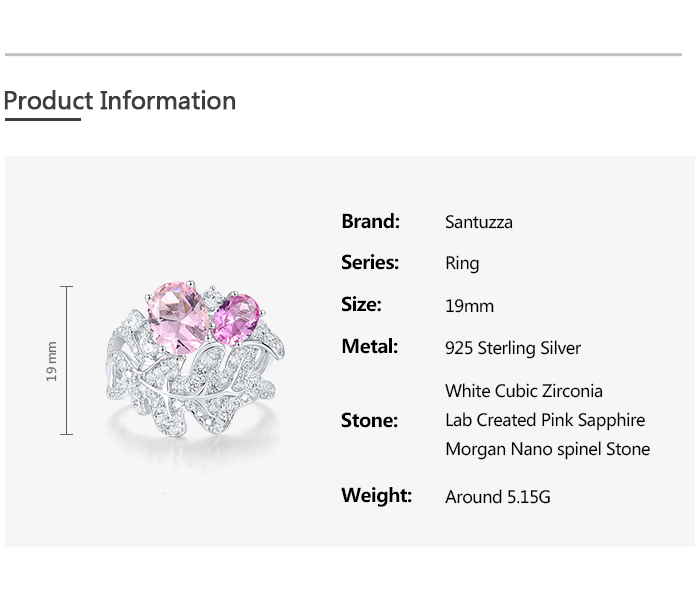Select the 19mm size value

pos(469,306)
